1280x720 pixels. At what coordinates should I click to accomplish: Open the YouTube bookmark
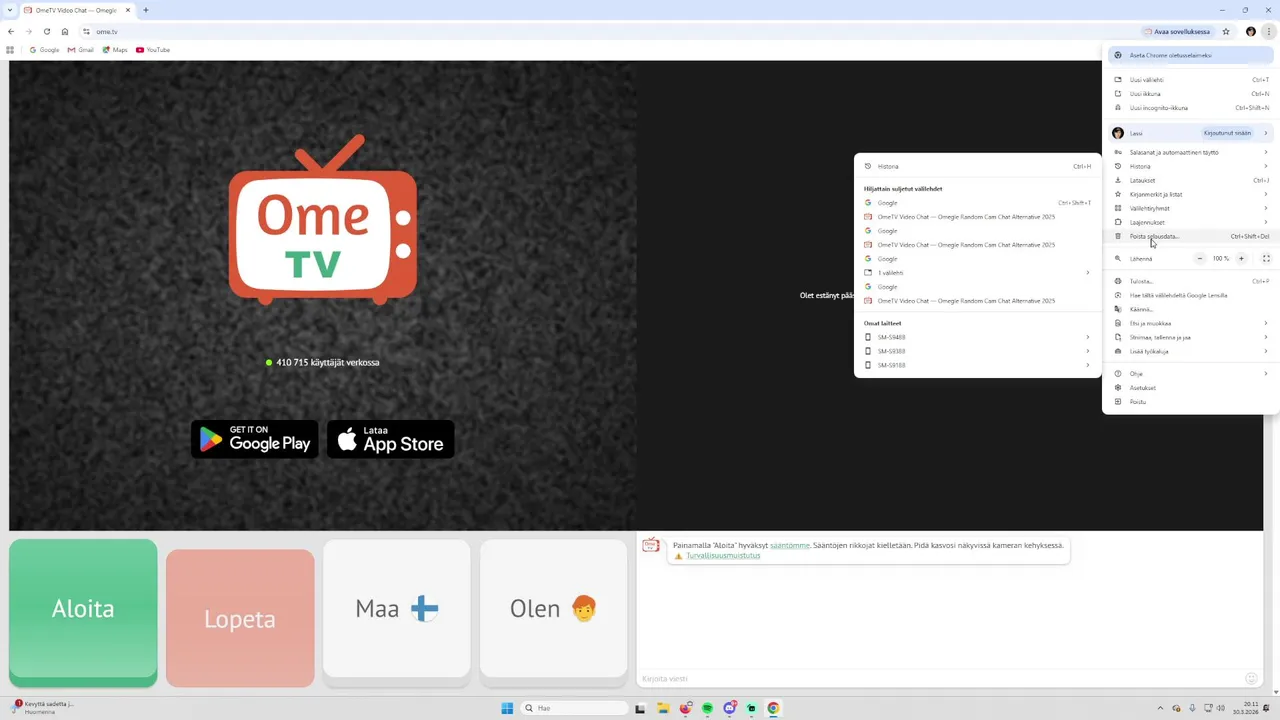tap(153, 49)
